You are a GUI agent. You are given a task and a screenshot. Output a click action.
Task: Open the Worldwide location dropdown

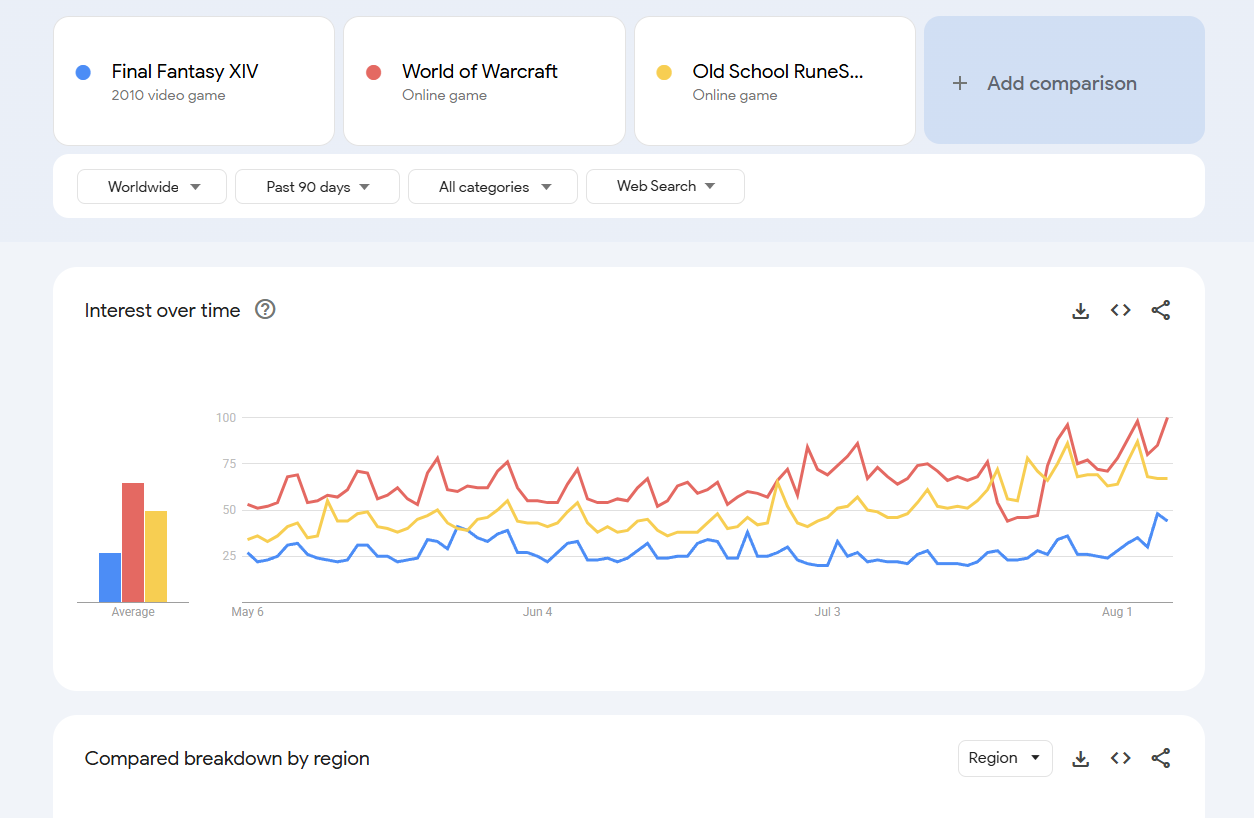[x=152, y=187]
